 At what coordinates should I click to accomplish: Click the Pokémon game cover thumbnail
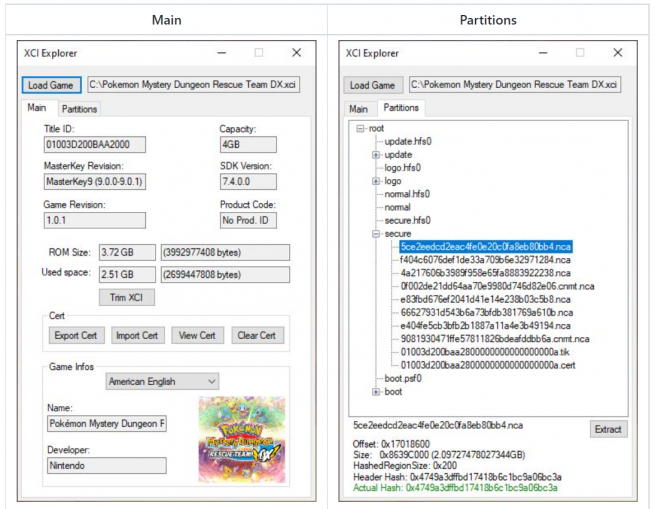tap(242, 440)
